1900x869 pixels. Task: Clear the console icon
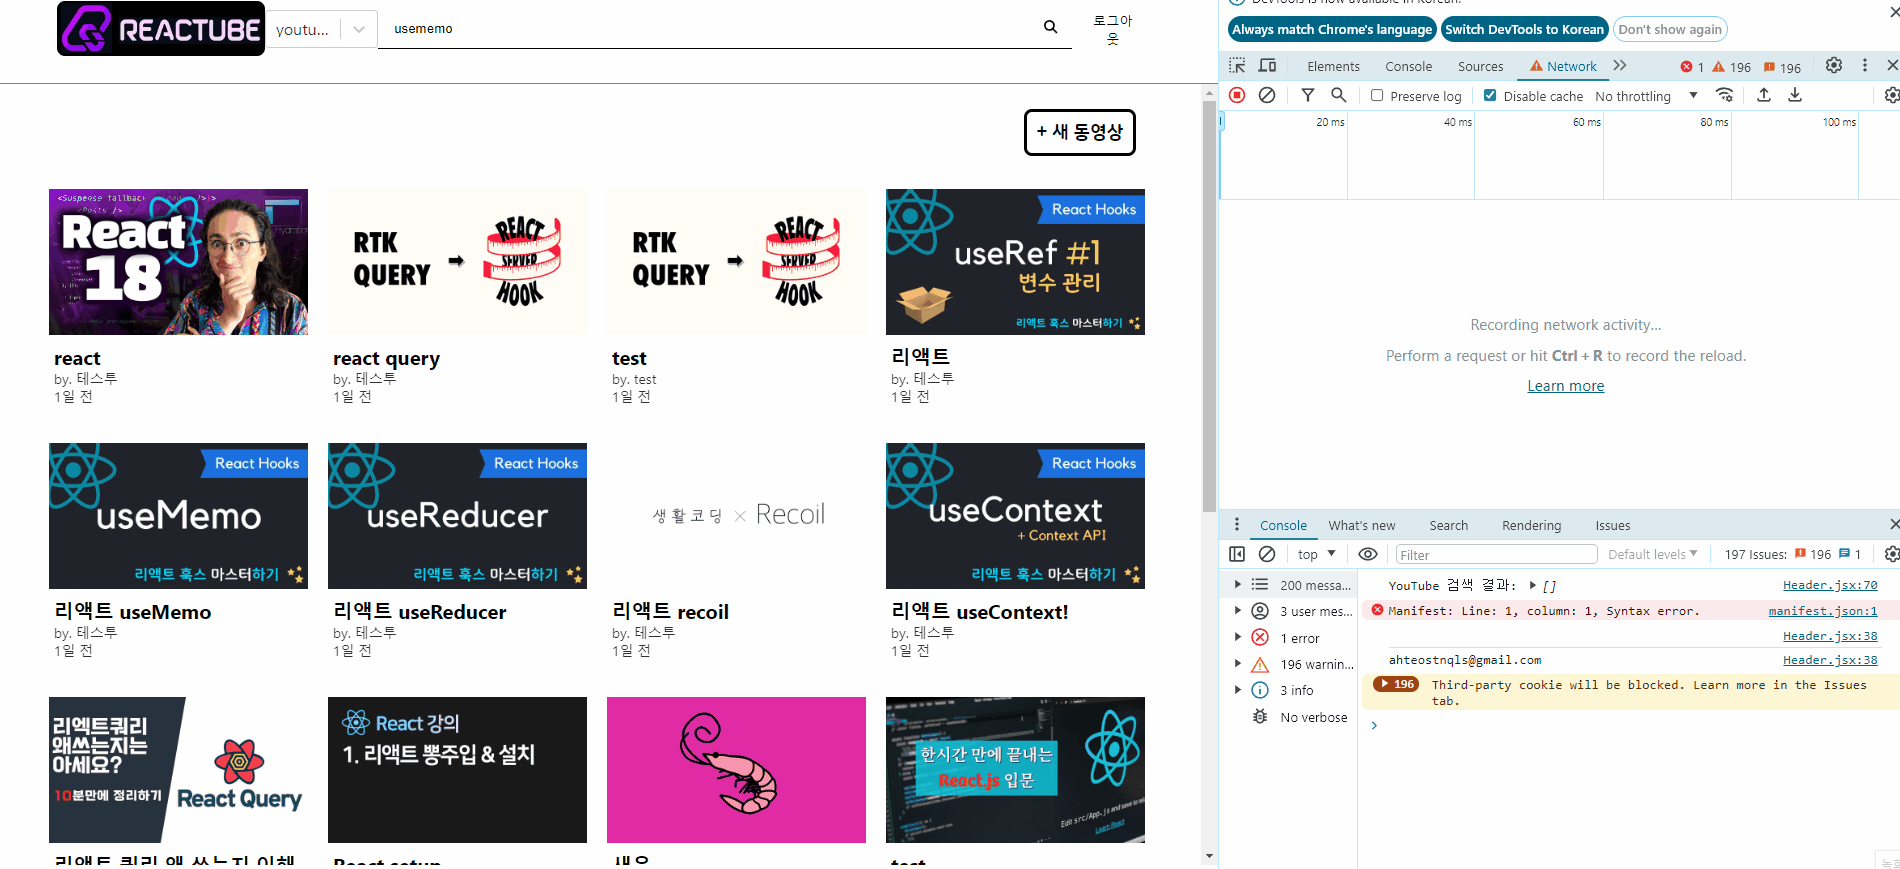click(1267, 554)
